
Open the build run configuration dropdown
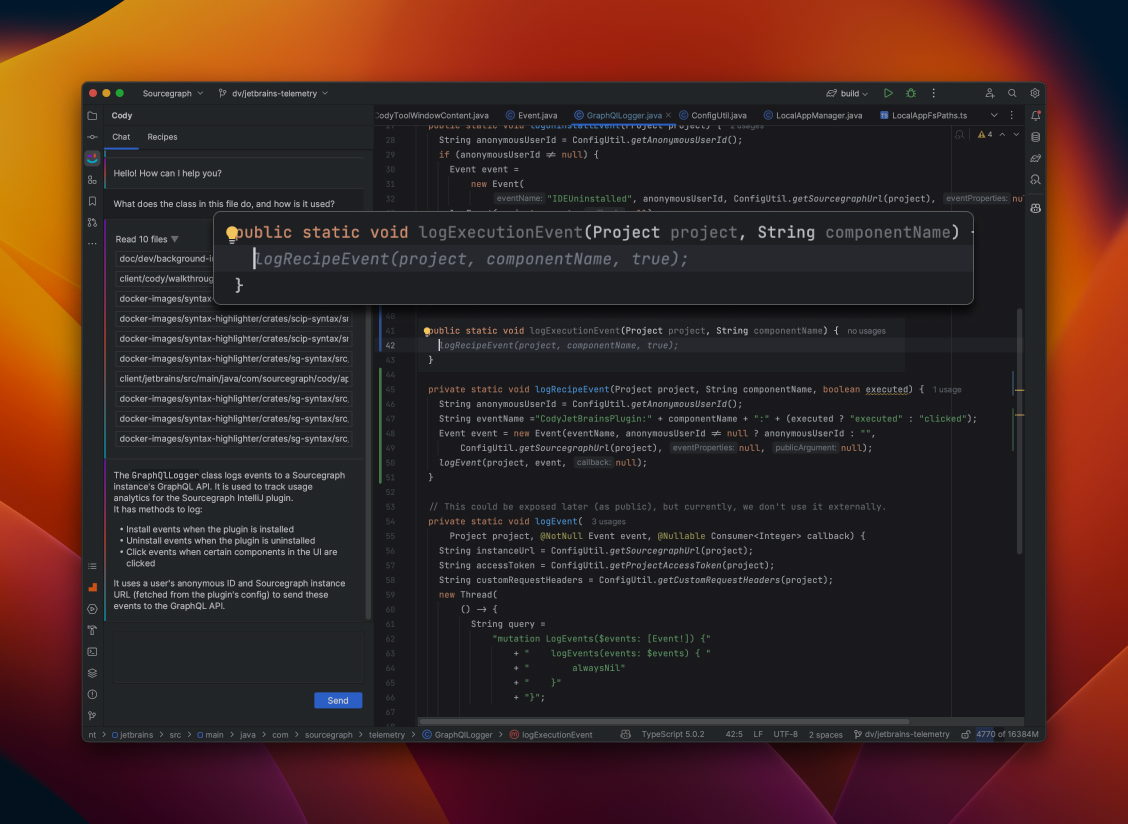[847, 94]
